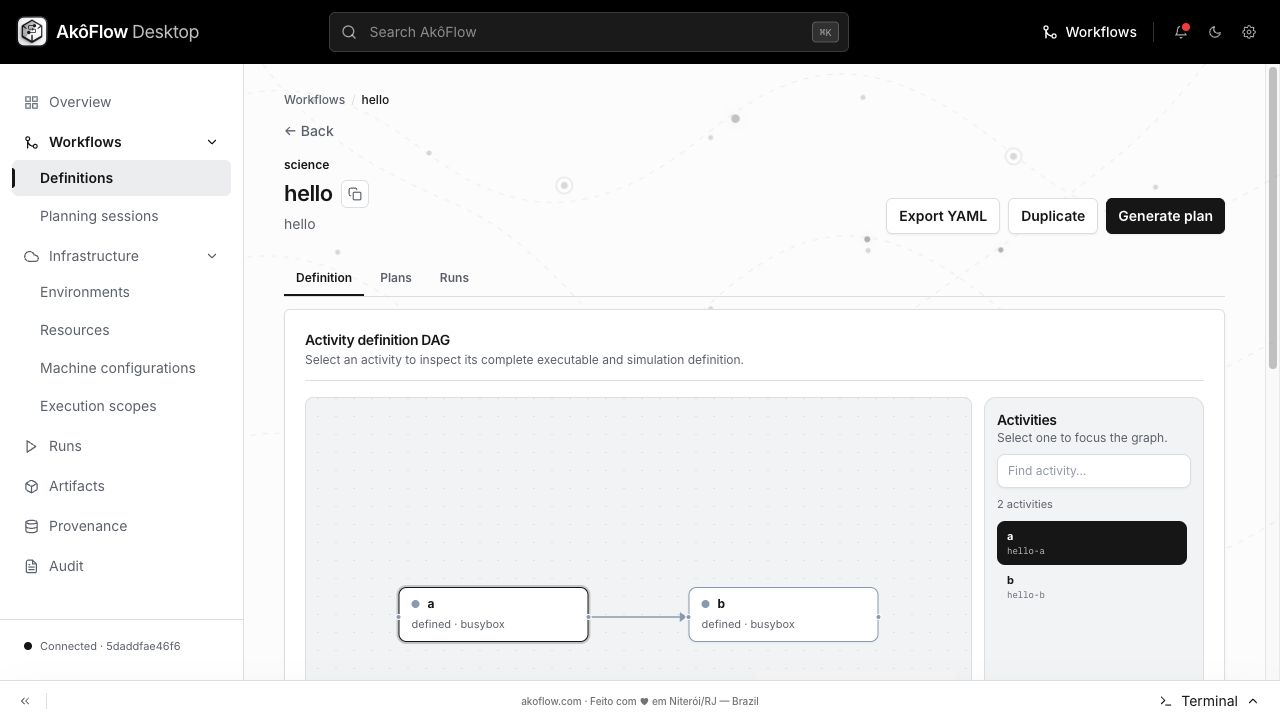Image resolution: width=1280 pixels, height=720 pixels.
Task: Open Resources in the sidebar
Action: coord(121,330)
